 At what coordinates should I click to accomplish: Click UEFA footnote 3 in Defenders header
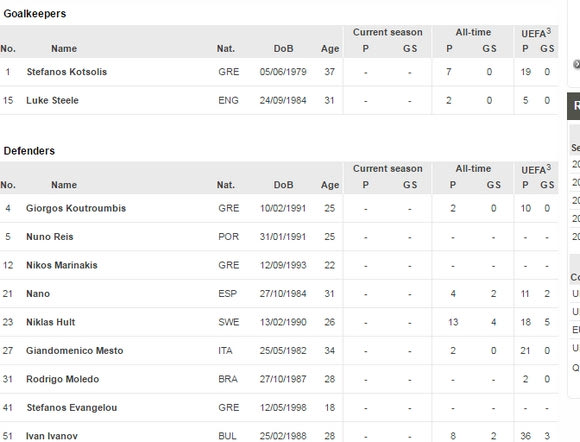coord(549,167)
